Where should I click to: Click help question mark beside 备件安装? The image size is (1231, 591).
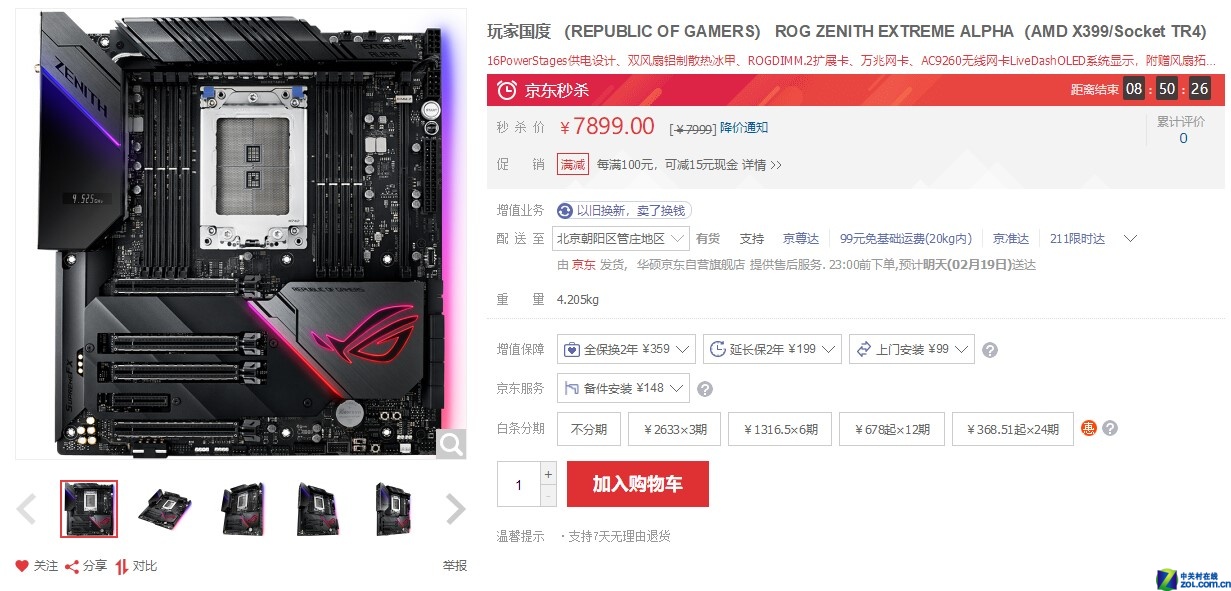(705, 389)
